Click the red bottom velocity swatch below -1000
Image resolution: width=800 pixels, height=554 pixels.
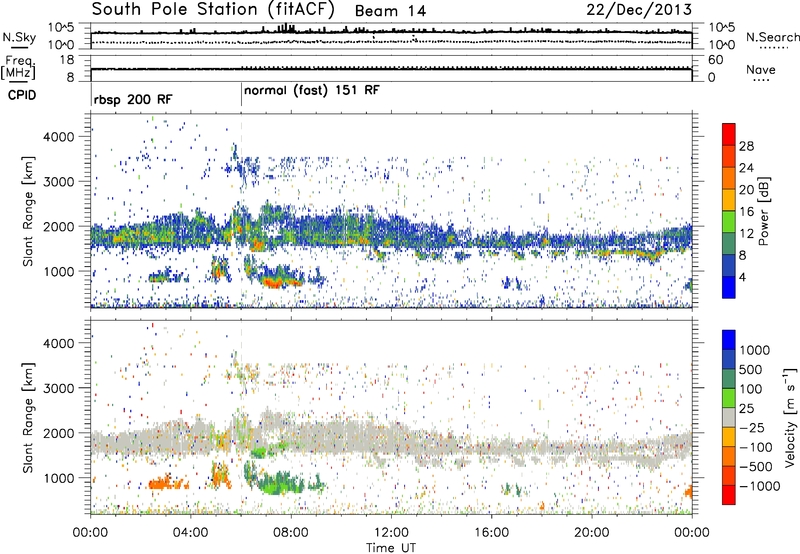click(x=729, y=495)
